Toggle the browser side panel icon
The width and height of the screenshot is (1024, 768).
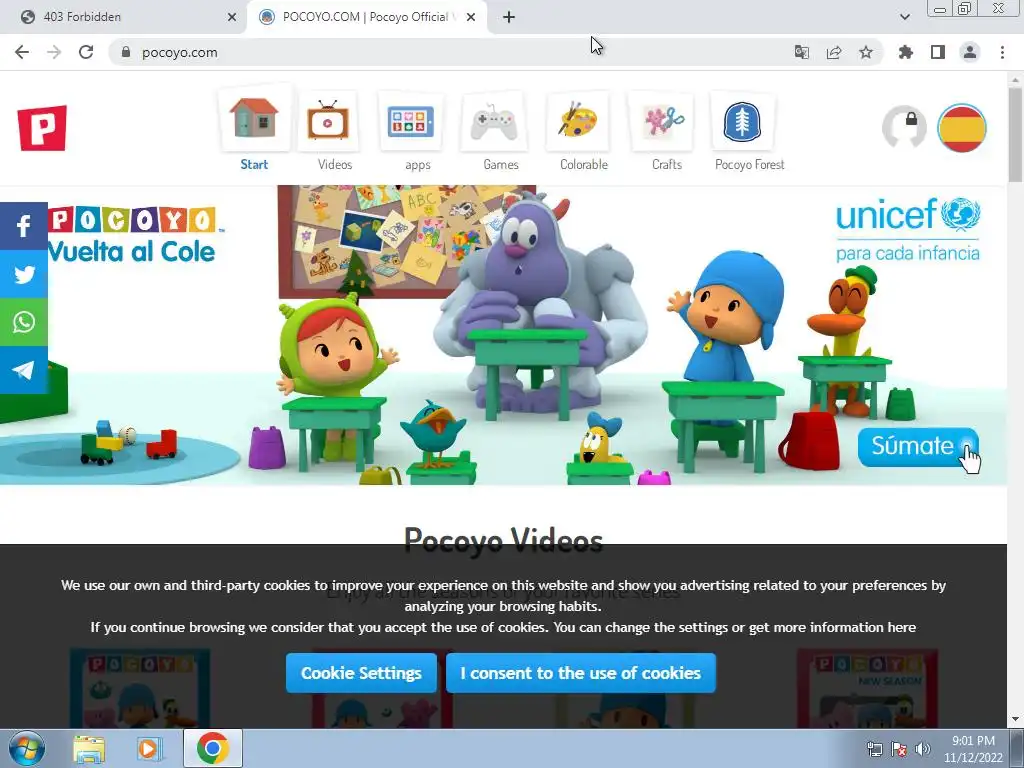938,52
